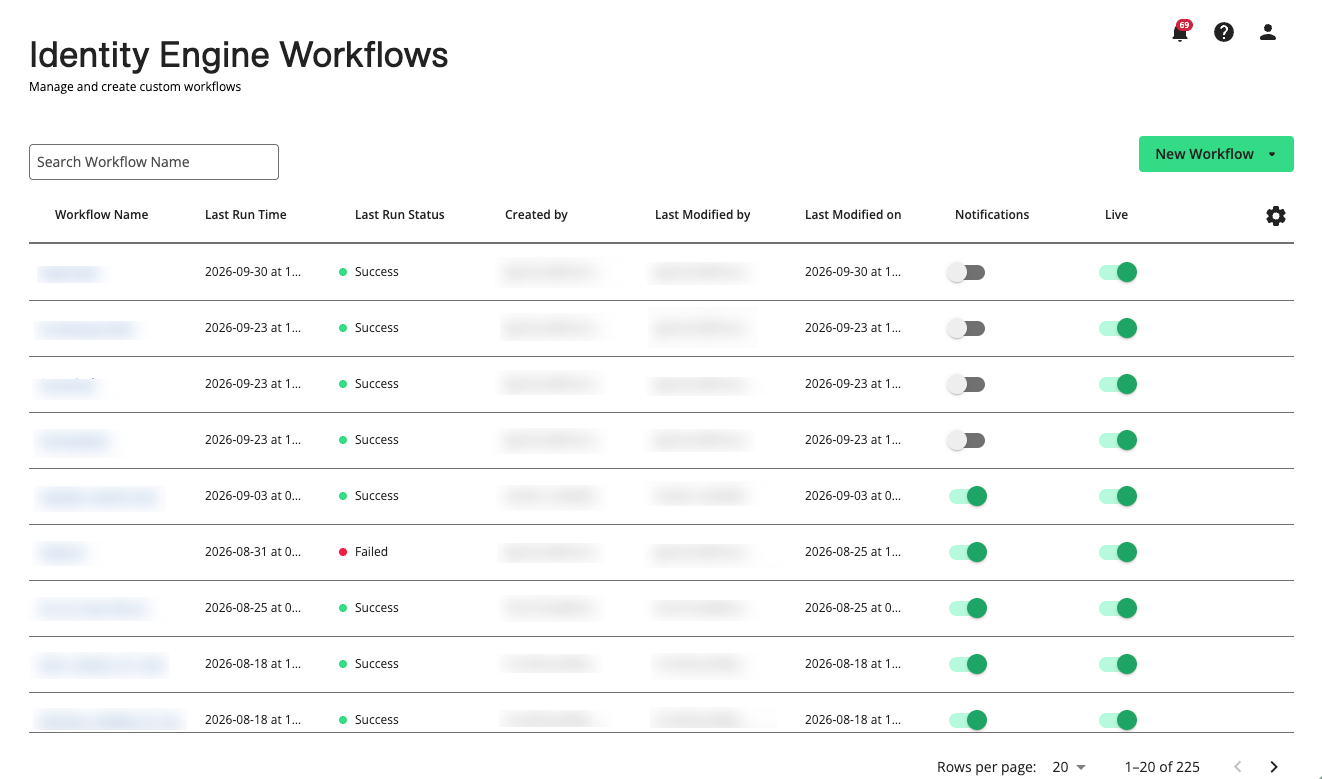Screen dimensions: 1322x779
Task: Open the help question mark icon
Action: click(1224, 32)
